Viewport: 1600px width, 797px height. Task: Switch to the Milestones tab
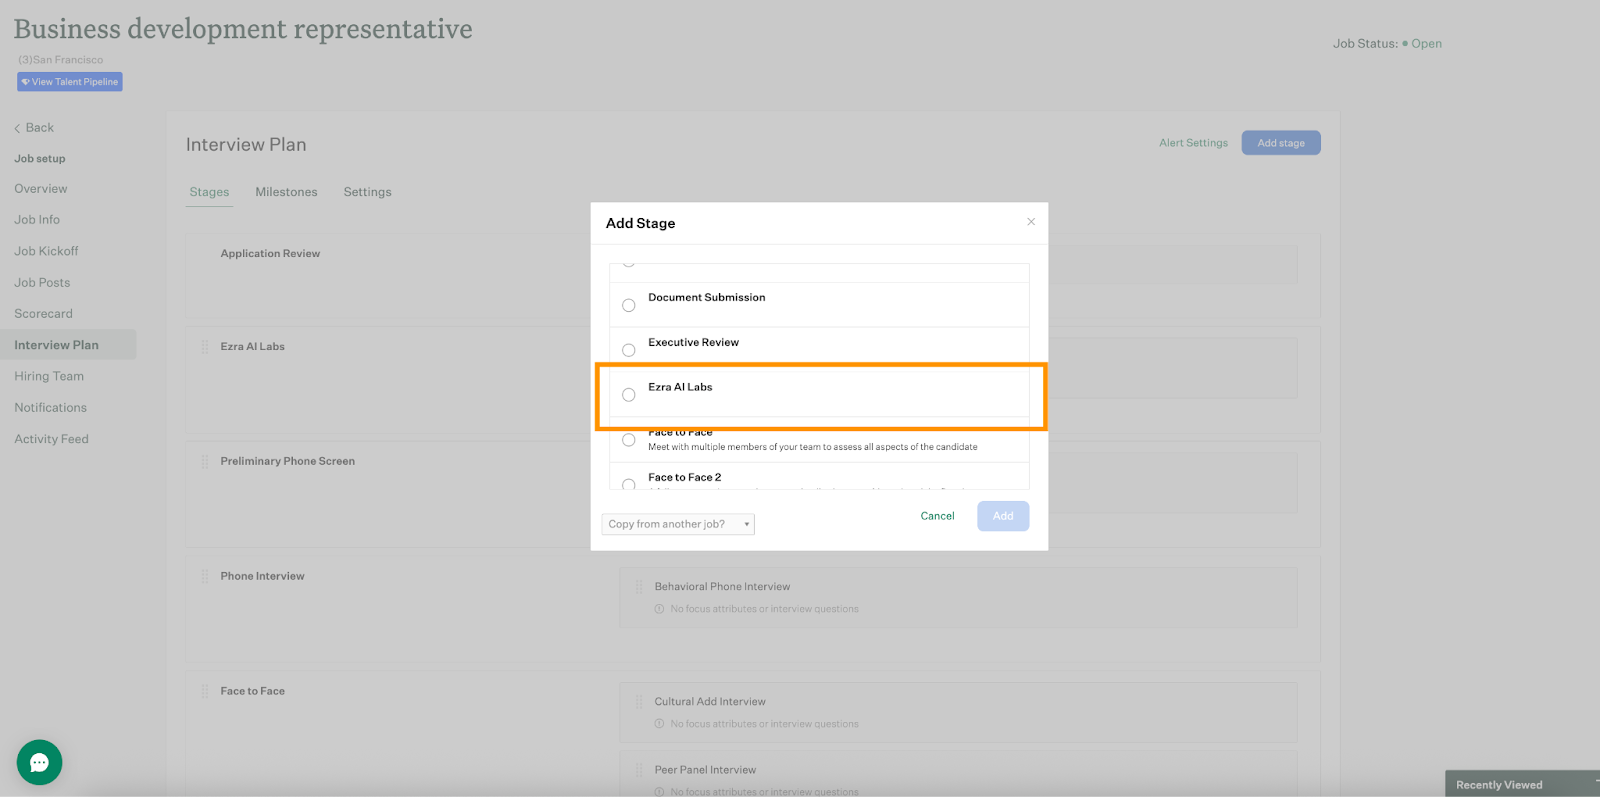(286, 192)
